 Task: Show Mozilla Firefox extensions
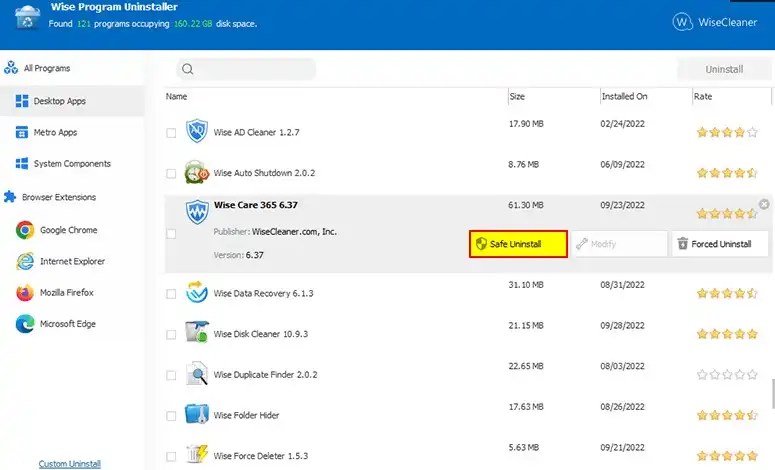[x=66, y=293]
